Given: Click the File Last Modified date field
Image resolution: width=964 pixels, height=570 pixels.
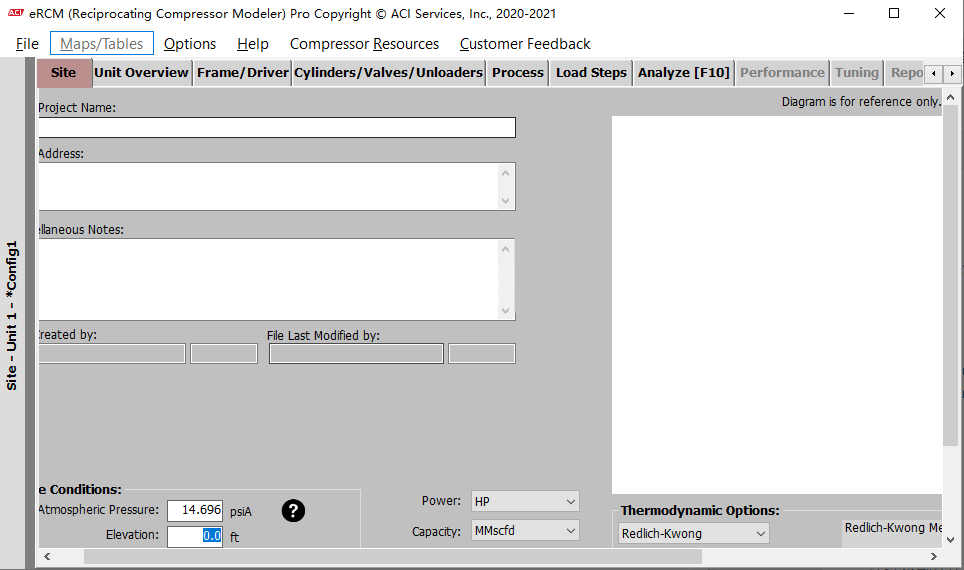Looking at the screenshot, I should point(481,354).
